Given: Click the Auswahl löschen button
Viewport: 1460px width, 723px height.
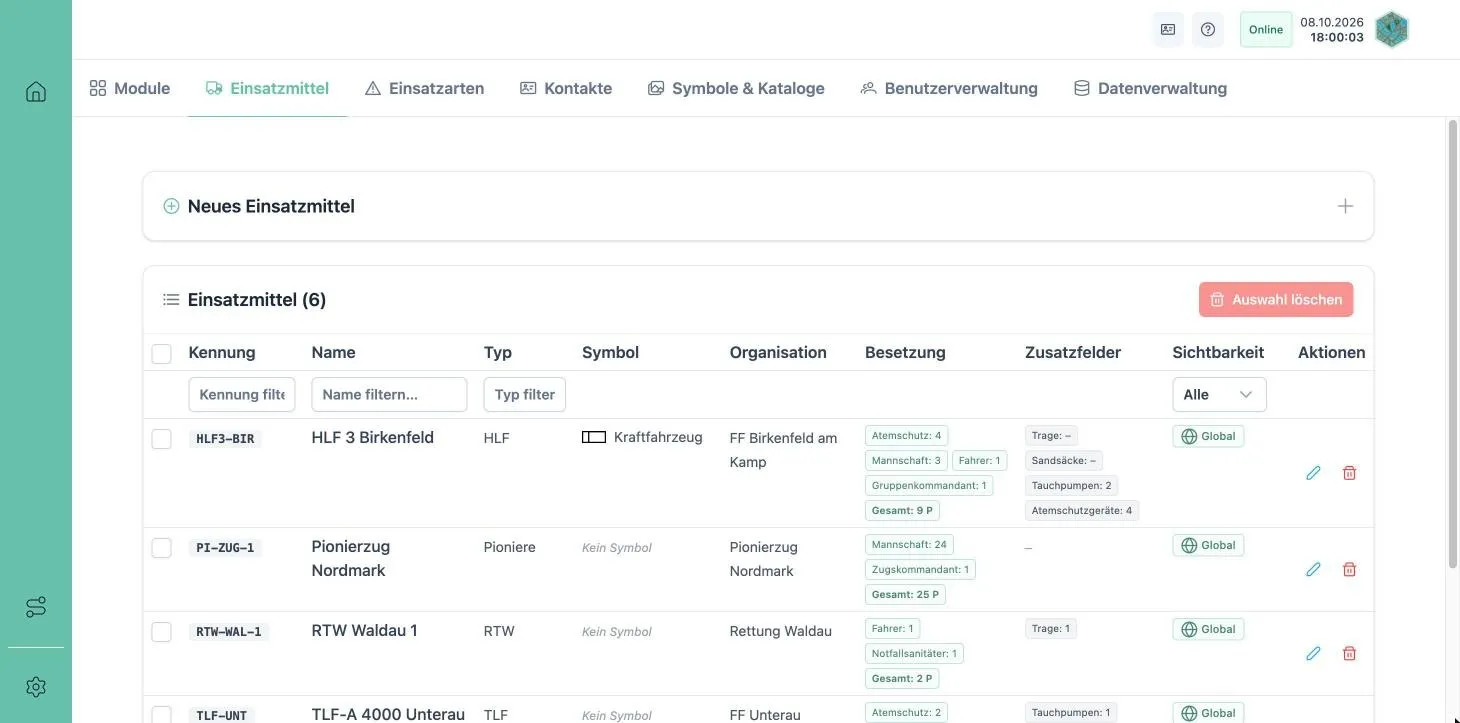Looking at the screenshot, I should [1276, 299].
